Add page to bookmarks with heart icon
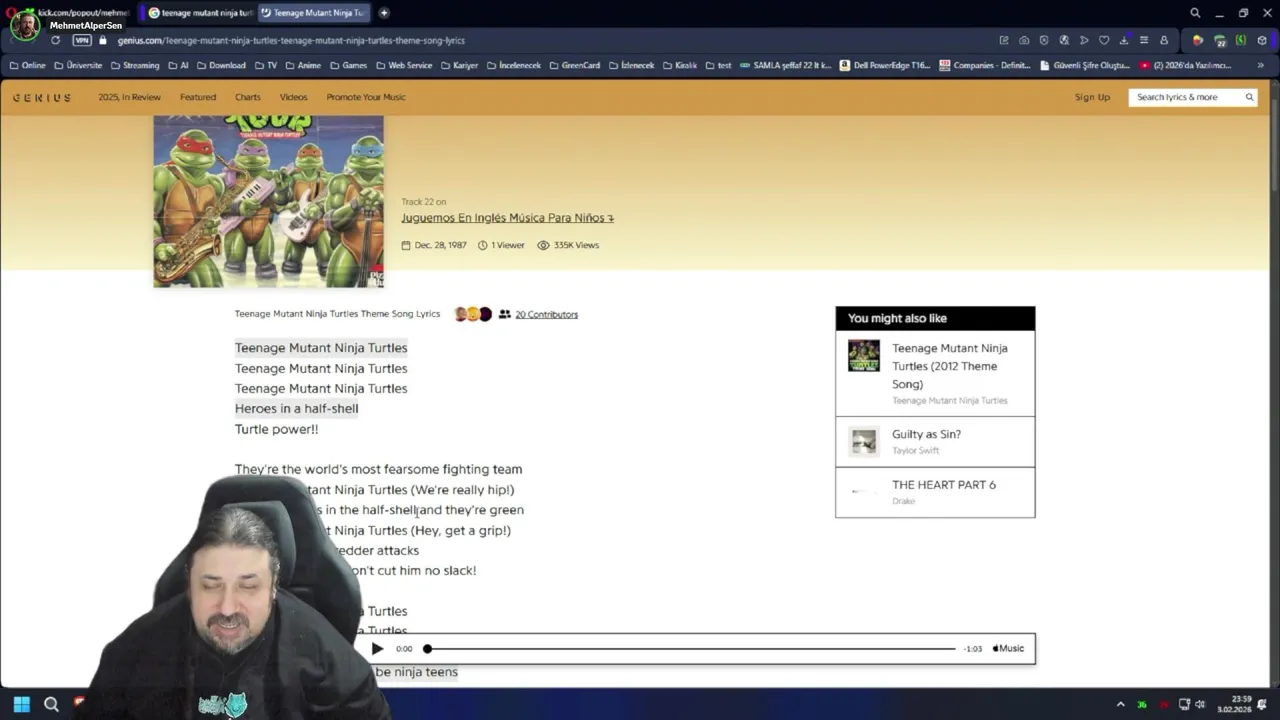This screenshot has width=1280, height=720. (x=1104, y=40)
